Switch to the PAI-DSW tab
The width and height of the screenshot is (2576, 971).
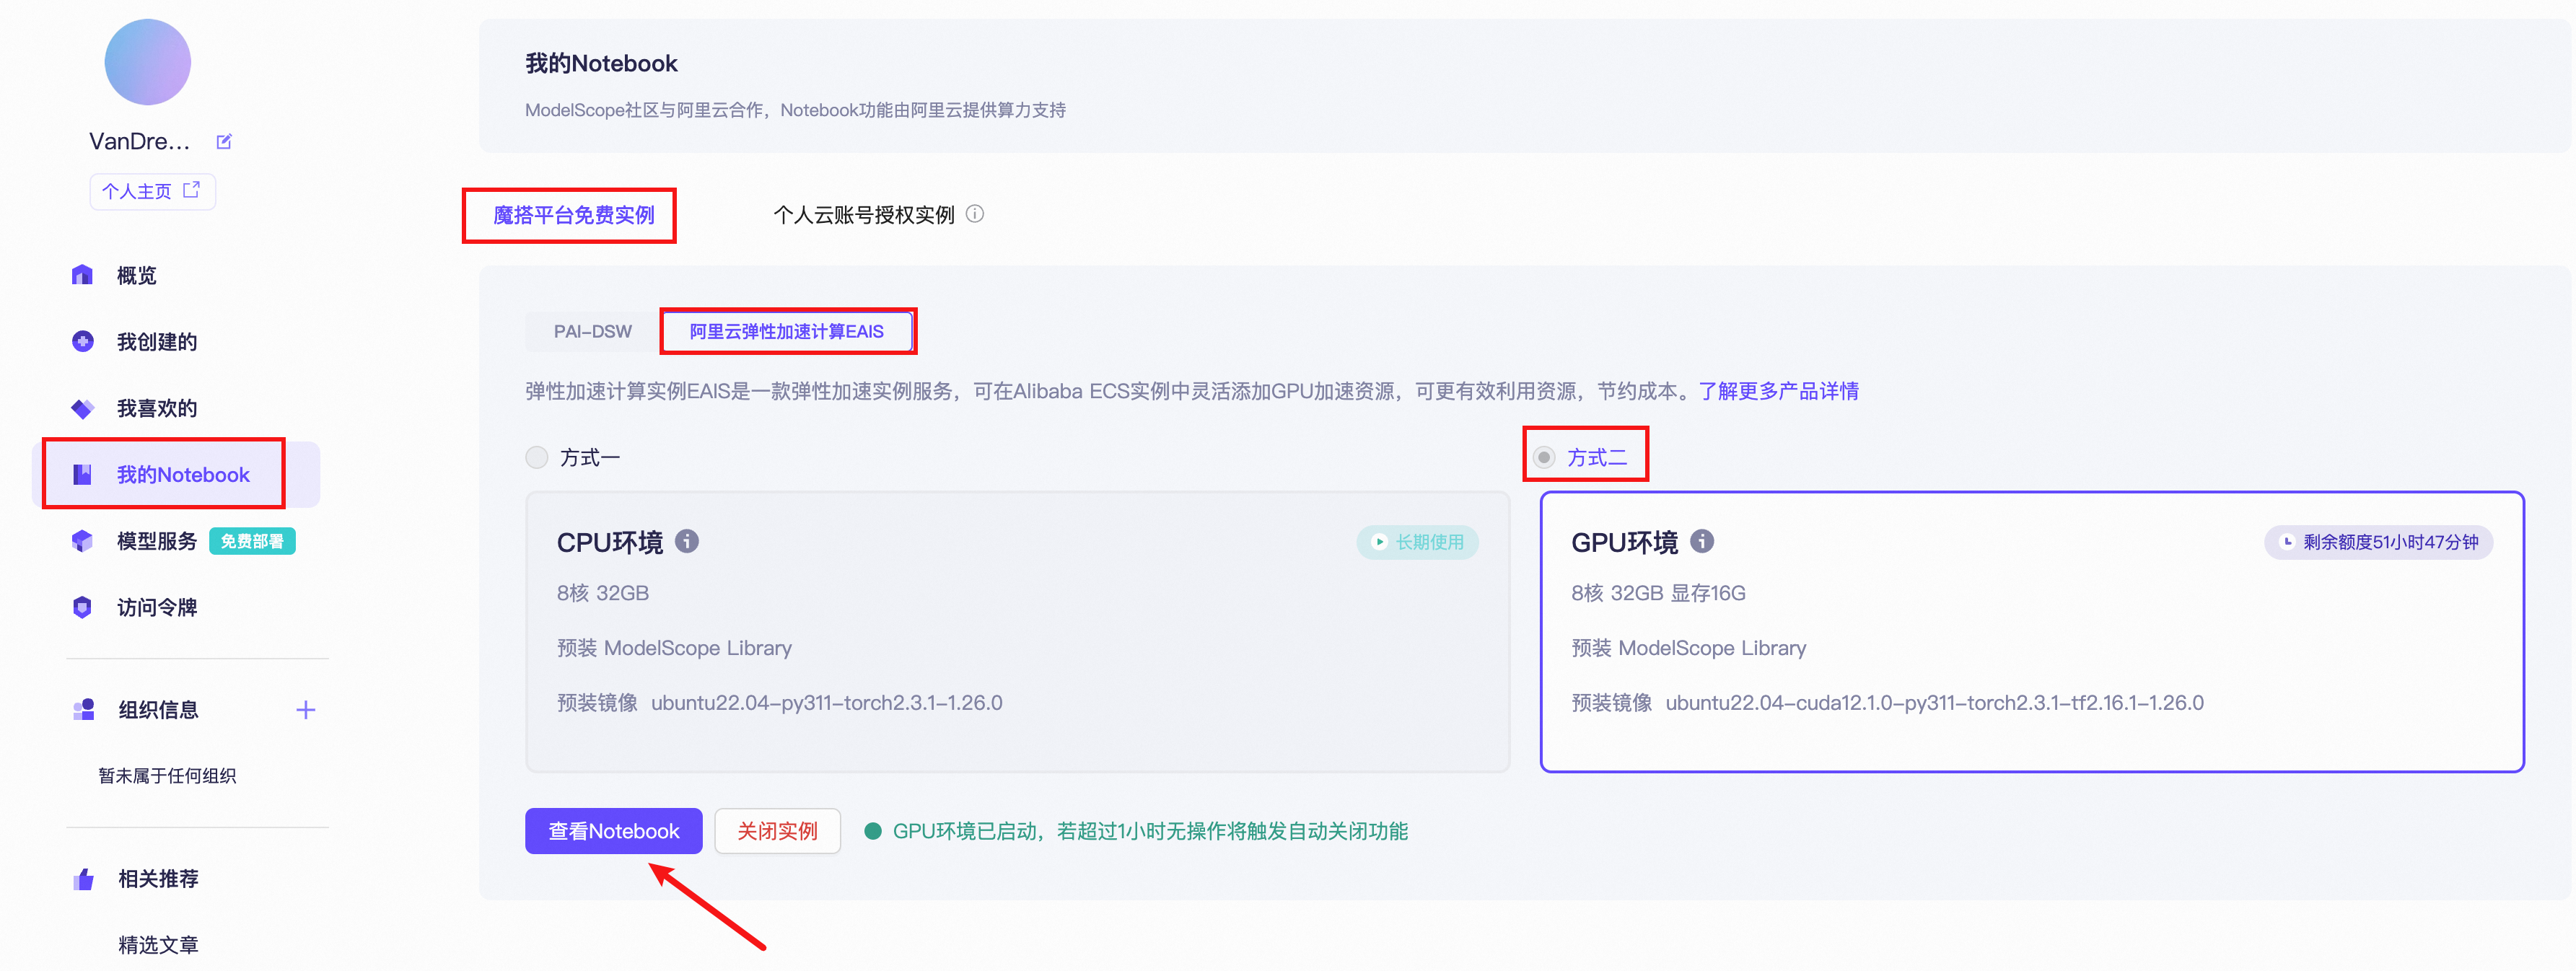tap(592, 331)
